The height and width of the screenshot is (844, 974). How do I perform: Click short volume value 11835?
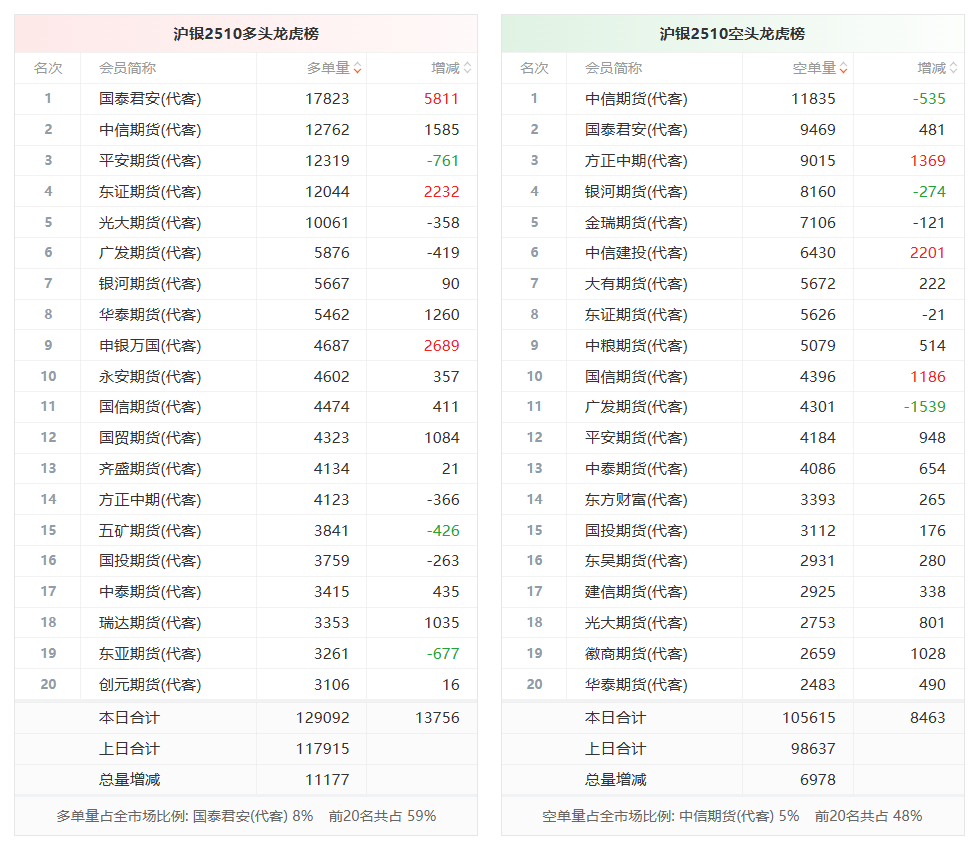(813, 99)
